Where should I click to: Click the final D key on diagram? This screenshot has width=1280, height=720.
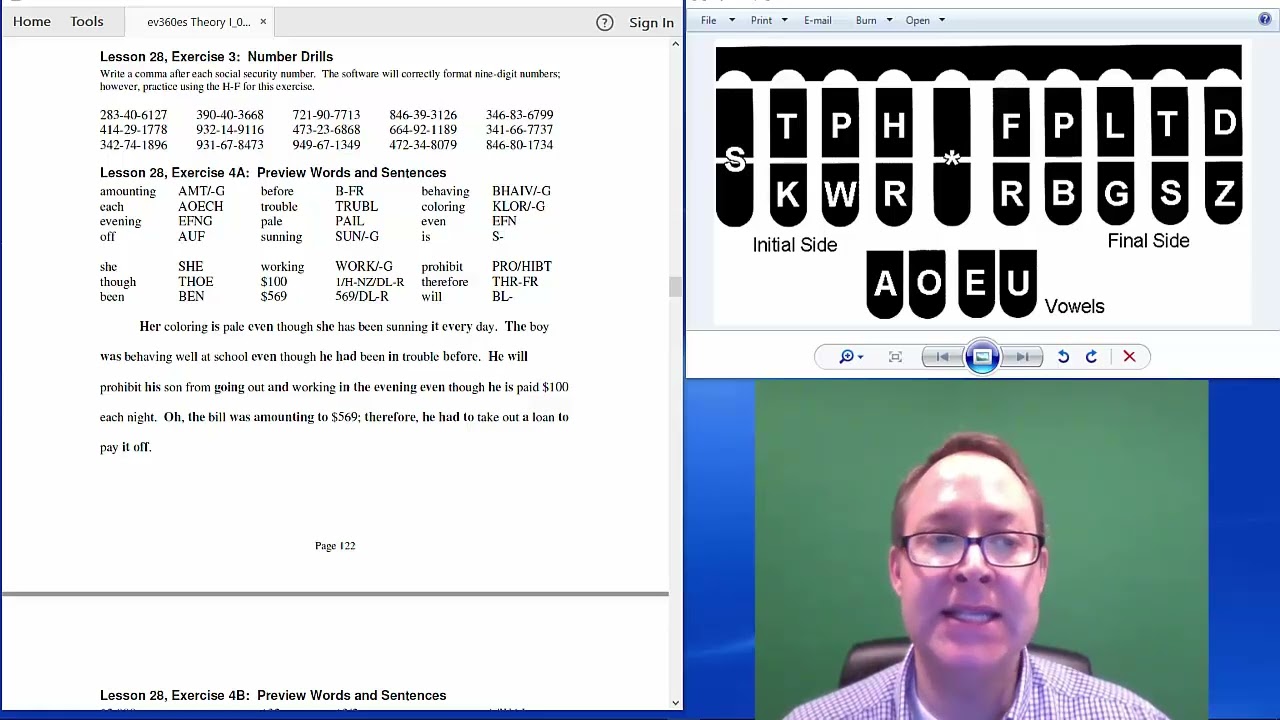click(x=1224, y=123)
